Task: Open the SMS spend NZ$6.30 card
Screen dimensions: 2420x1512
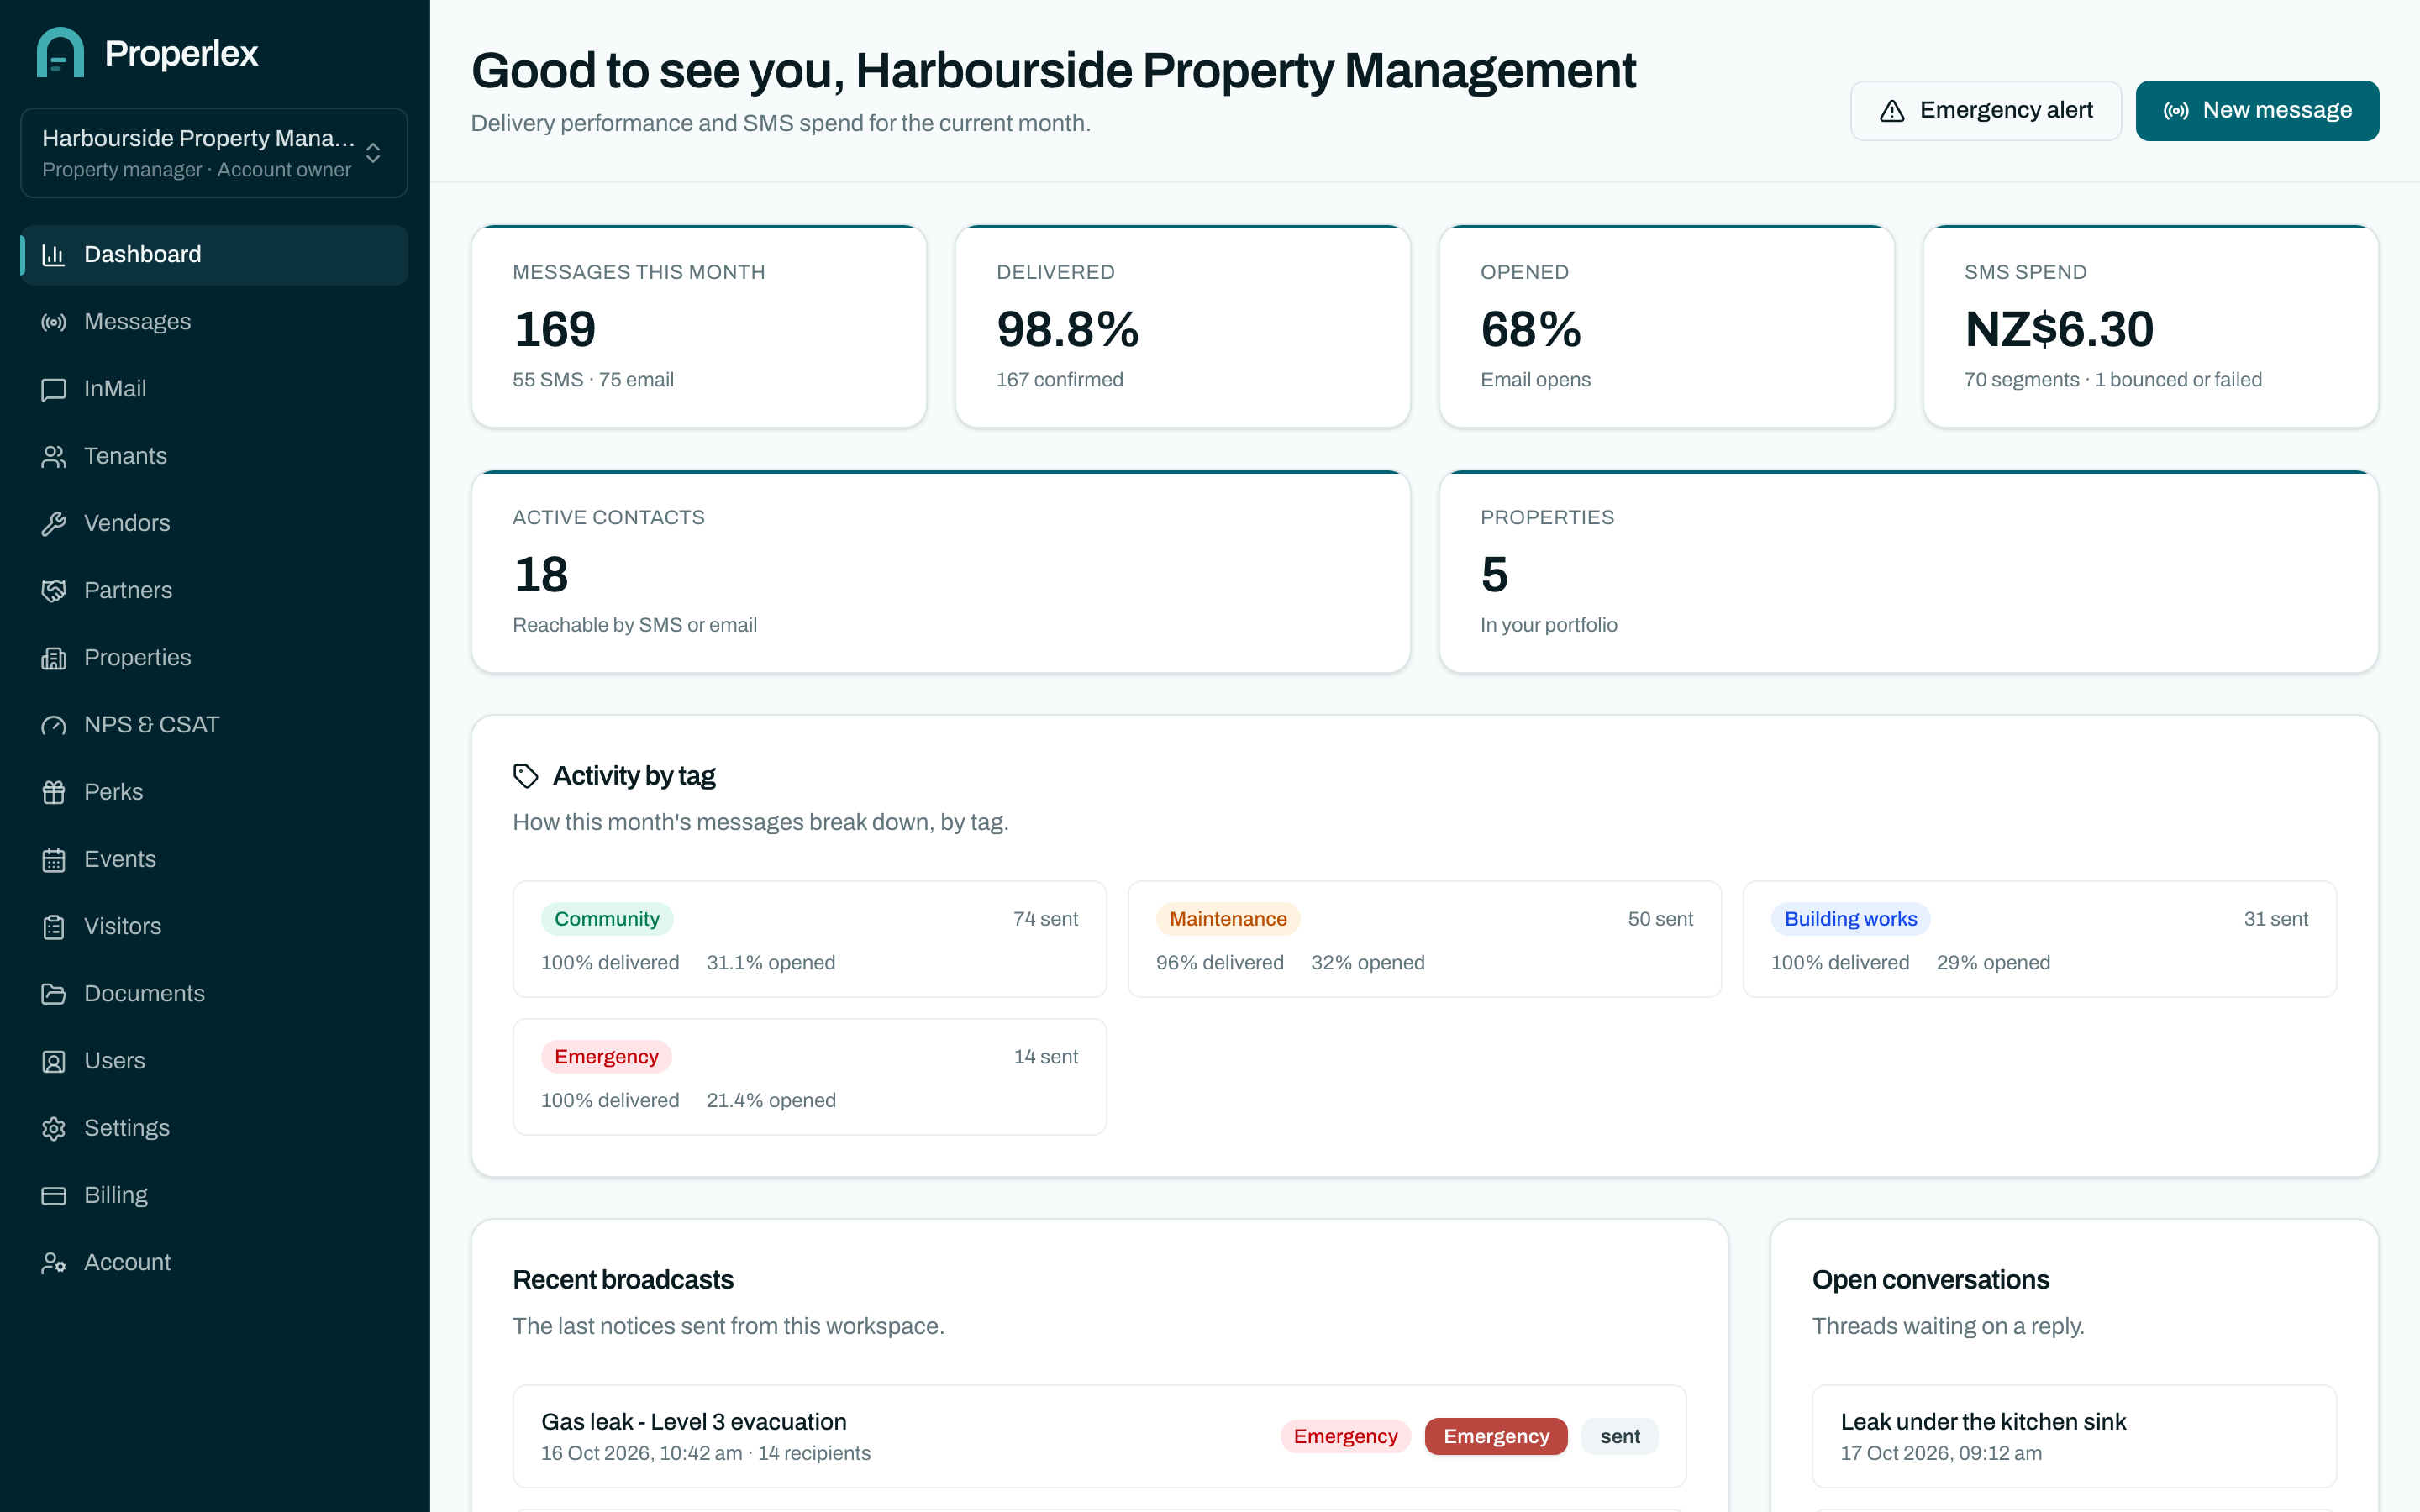Action: (2150, 327)
